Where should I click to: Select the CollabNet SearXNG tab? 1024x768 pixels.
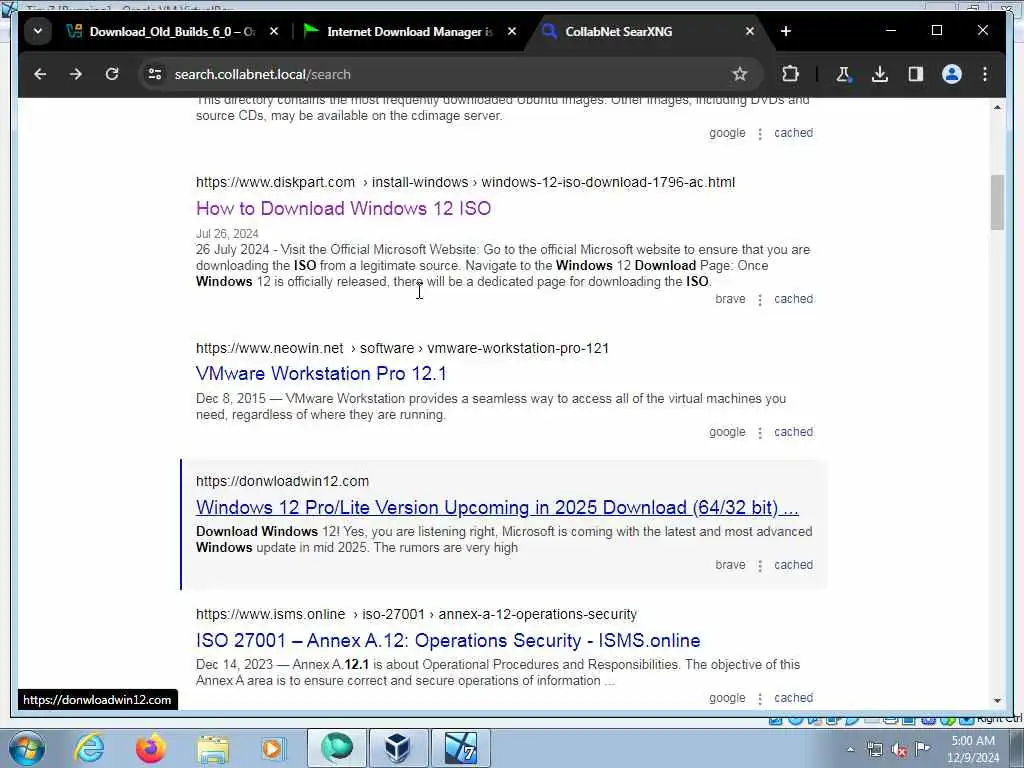pos(618,31)
